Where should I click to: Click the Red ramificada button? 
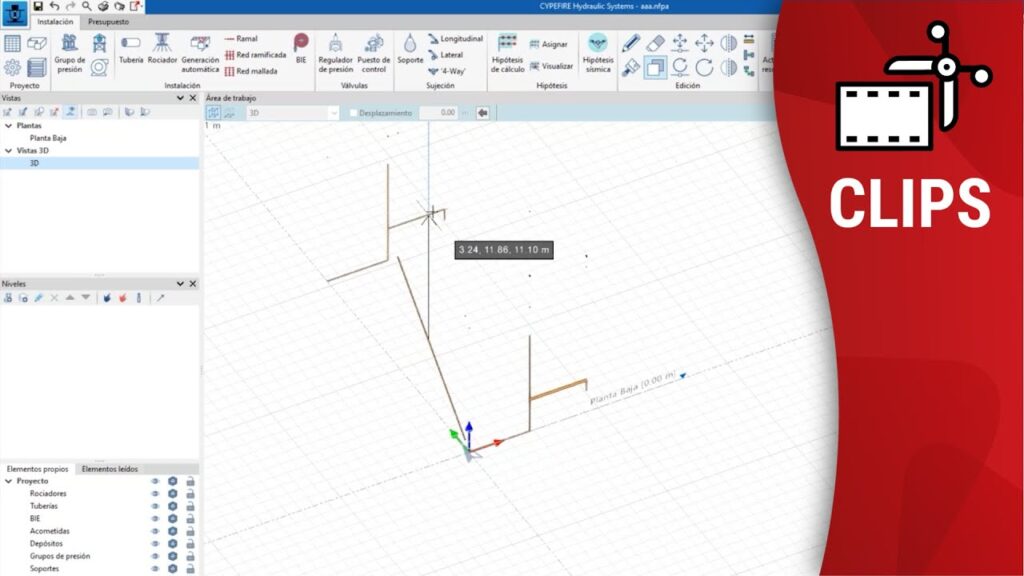[x=255, y=55]
